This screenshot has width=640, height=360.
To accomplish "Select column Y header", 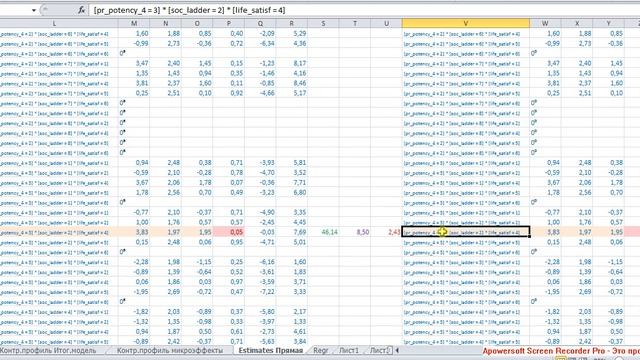I will coord(609,24).
